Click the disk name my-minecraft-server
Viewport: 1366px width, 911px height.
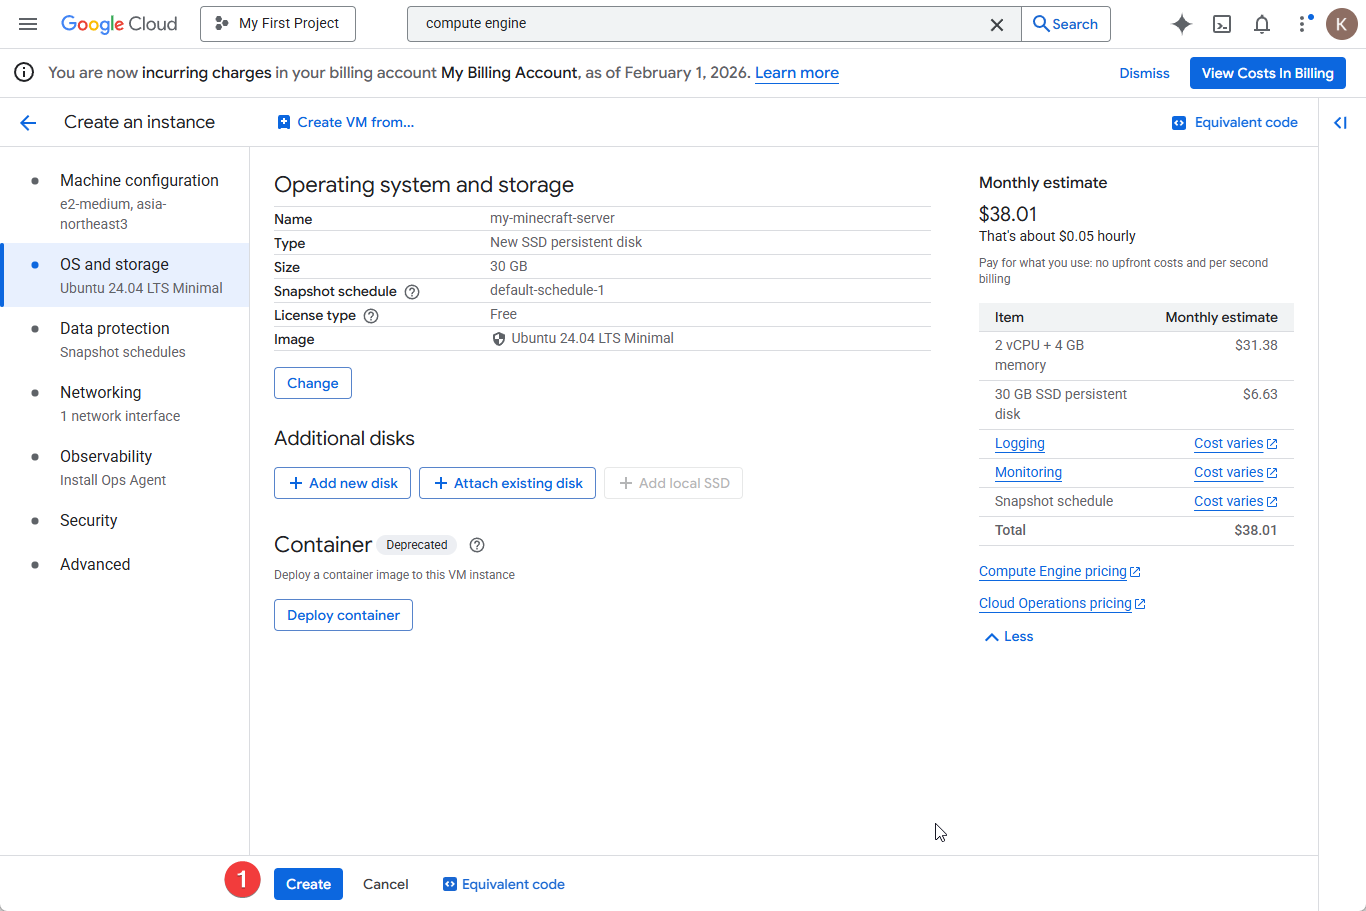[552, 218]
